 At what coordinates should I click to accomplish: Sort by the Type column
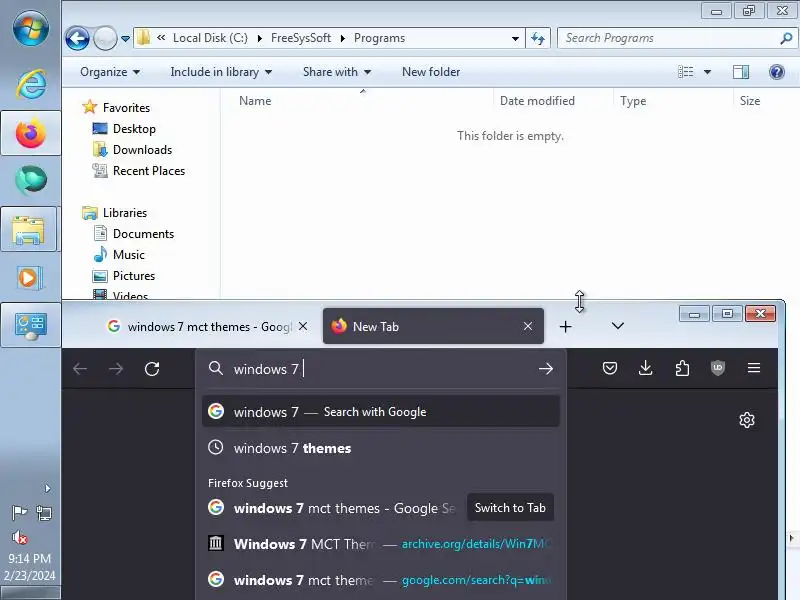[633, 101]
